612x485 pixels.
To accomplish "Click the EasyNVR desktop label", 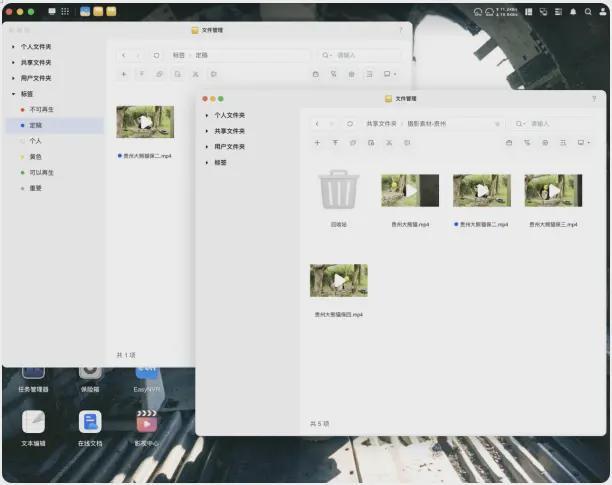I will click(147, 389).
